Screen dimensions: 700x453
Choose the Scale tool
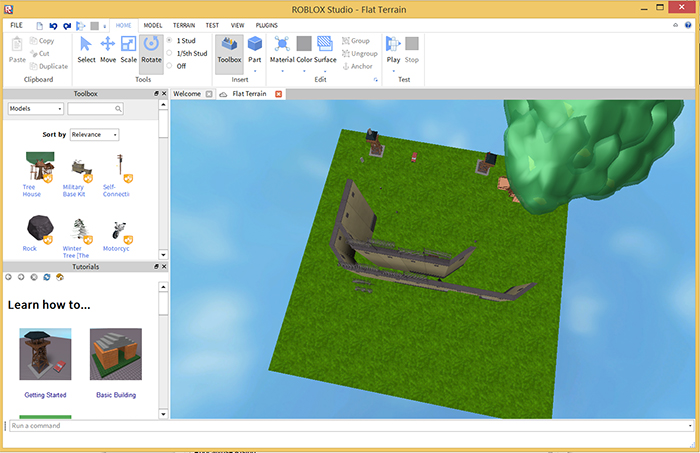(x=129, y=50)
